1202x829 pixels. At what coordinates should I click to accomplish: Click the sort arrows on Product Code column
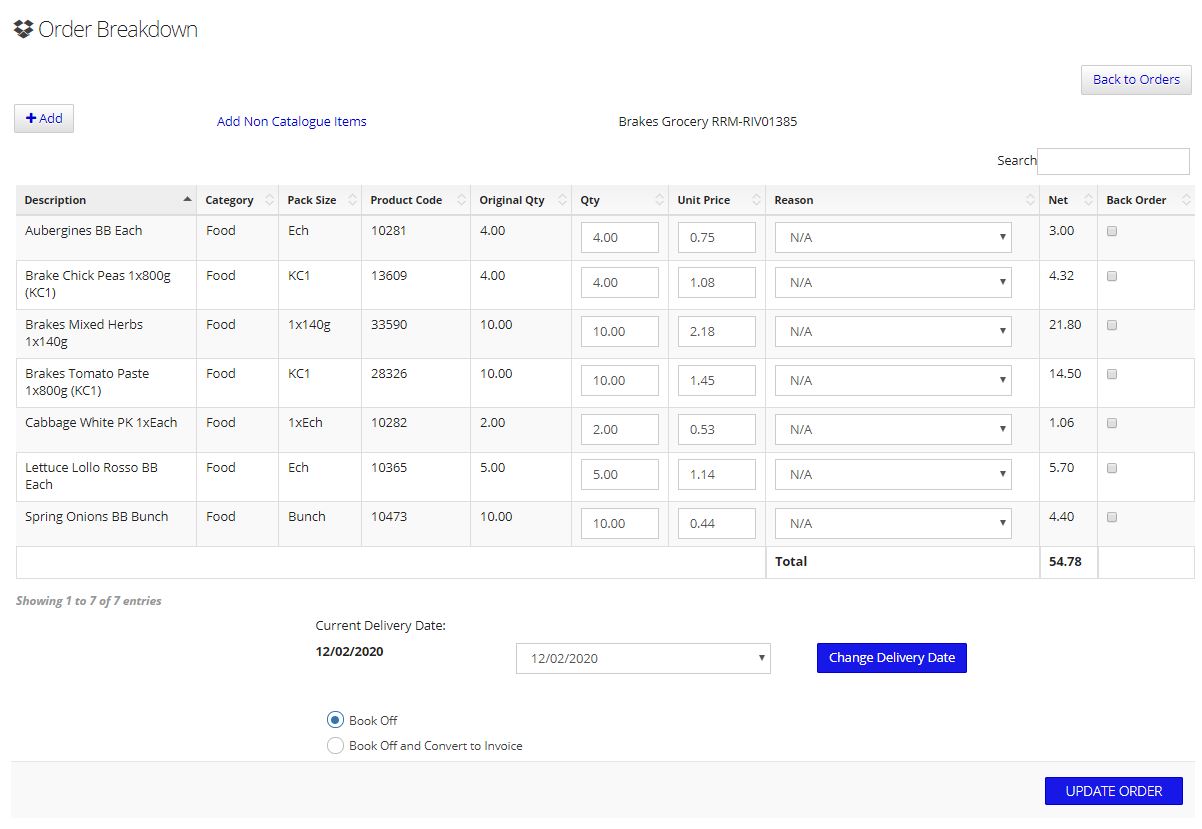point(460,200)
